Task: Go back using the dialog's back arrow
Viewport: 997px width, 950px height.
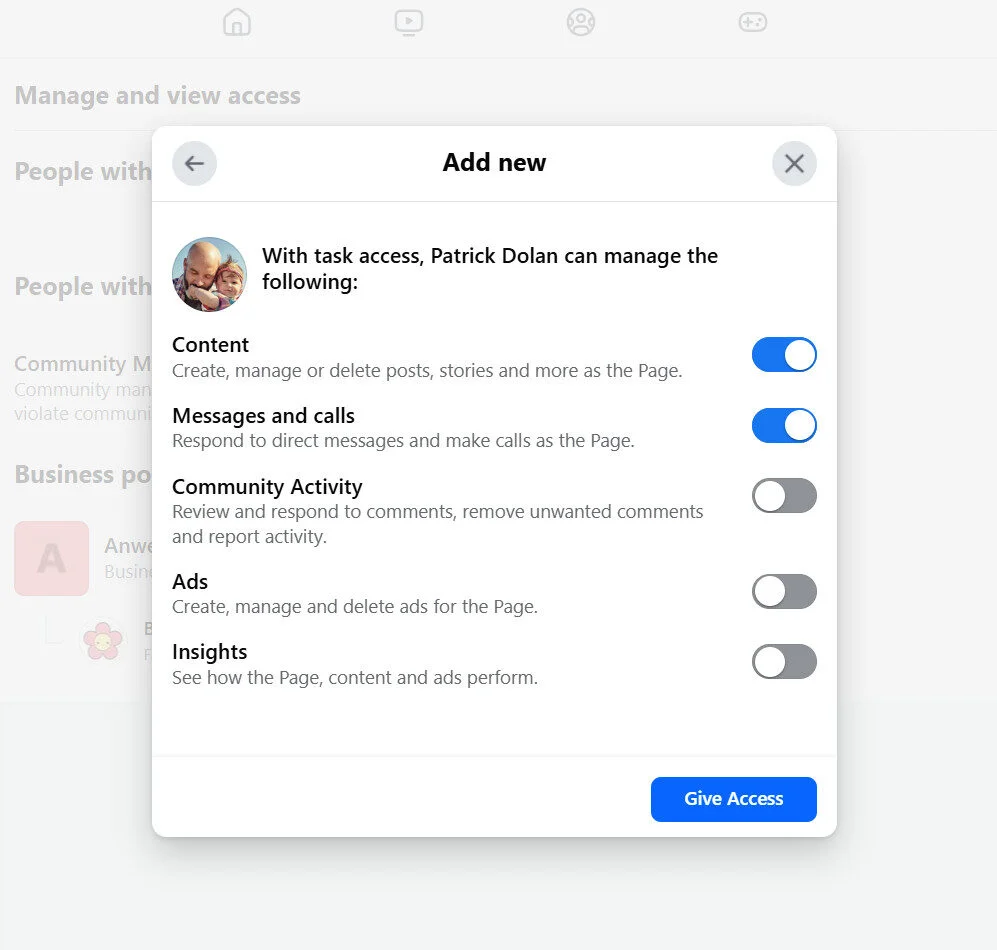Action: tap(194, 163)
